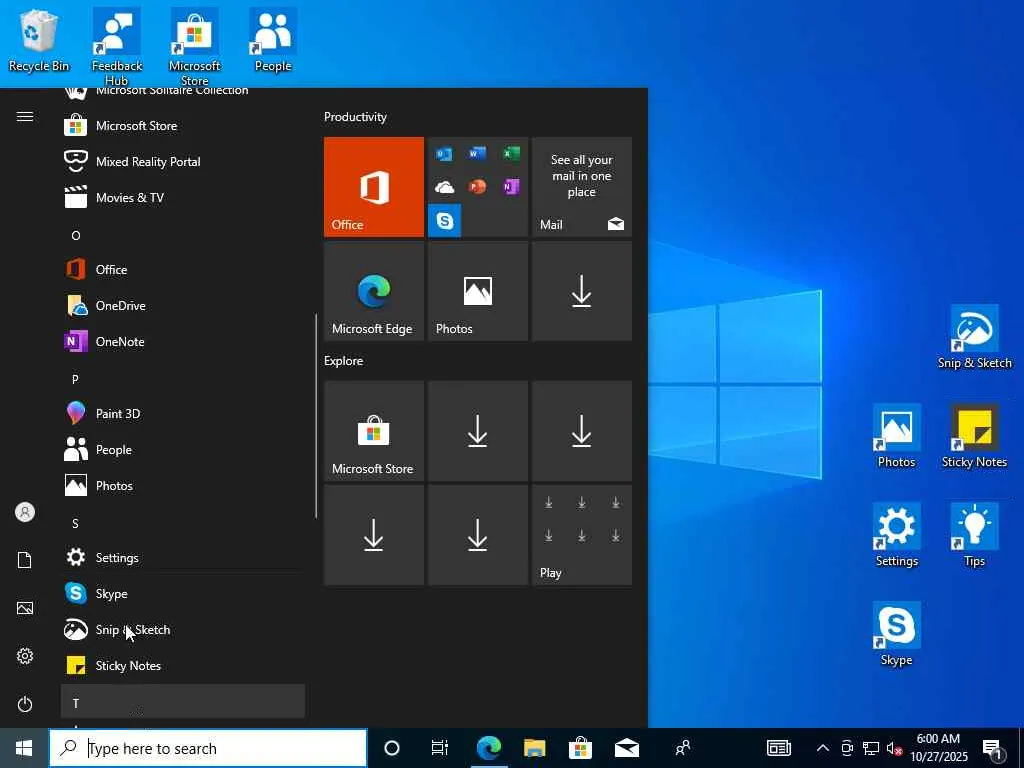Open Movies & TV app
1024x768 pixels.
[183, 197]
